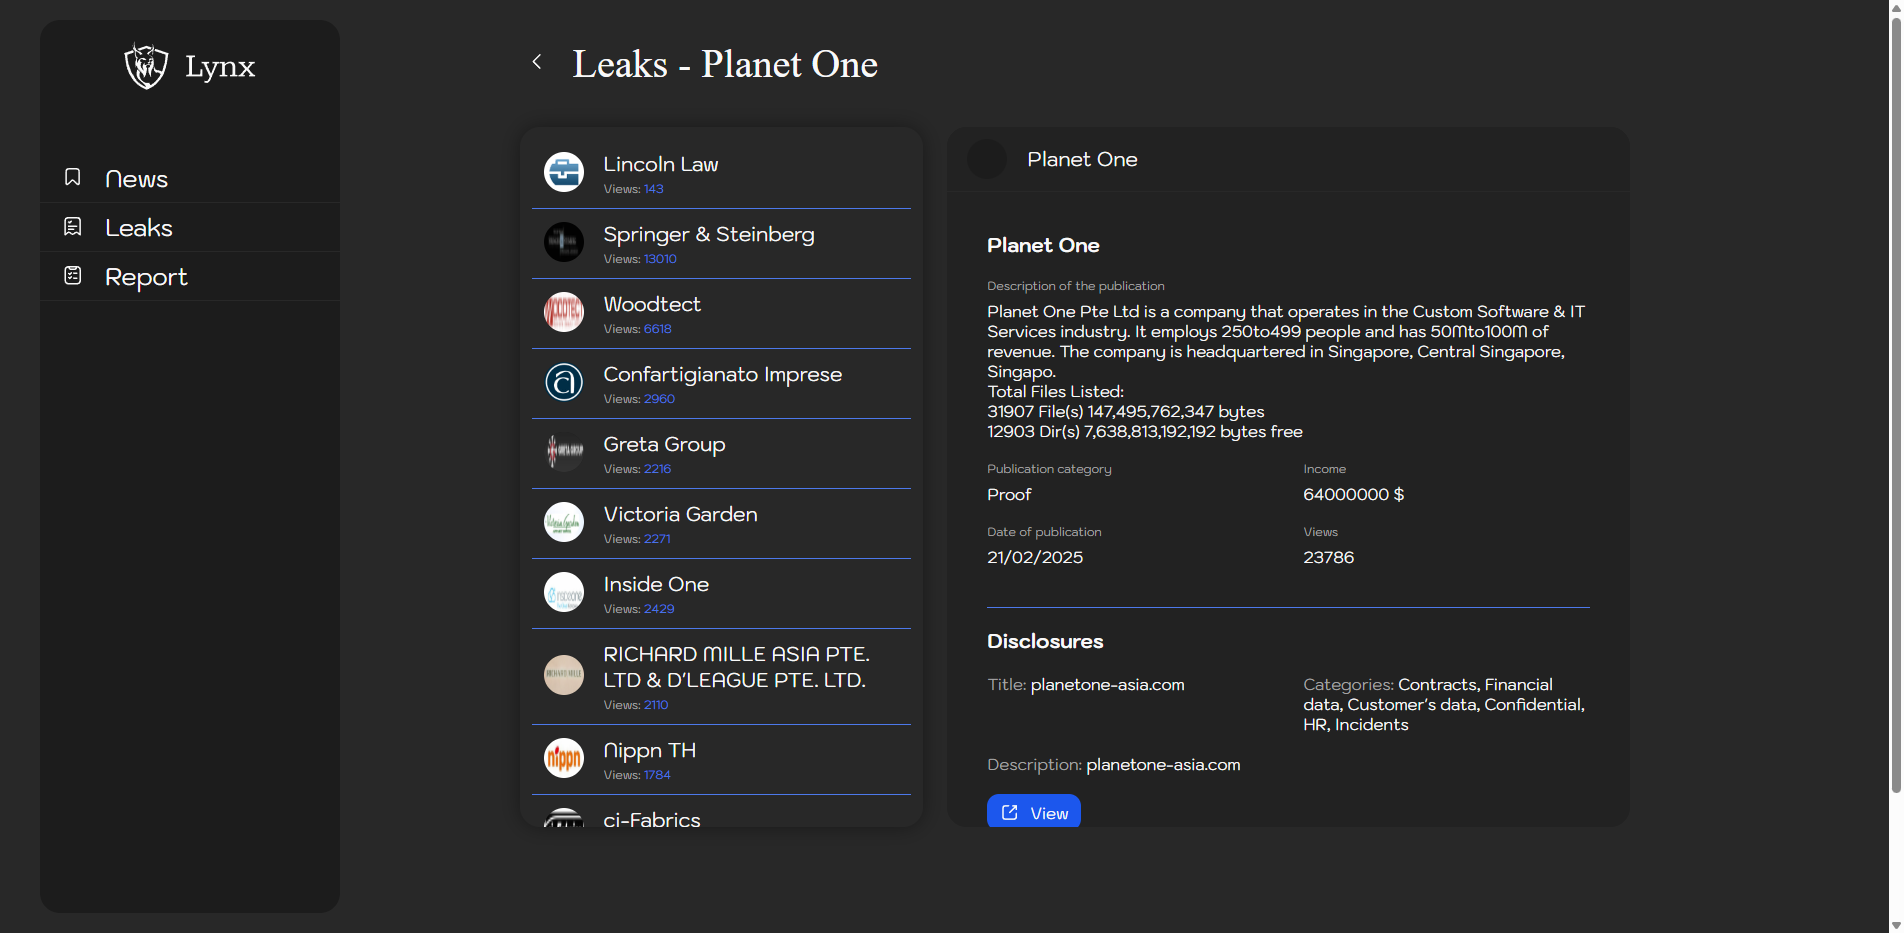Click the Confartigianato Imprese logo icon
The height and width of the screenshot is (933, 1904).
(x=564, y=382)
